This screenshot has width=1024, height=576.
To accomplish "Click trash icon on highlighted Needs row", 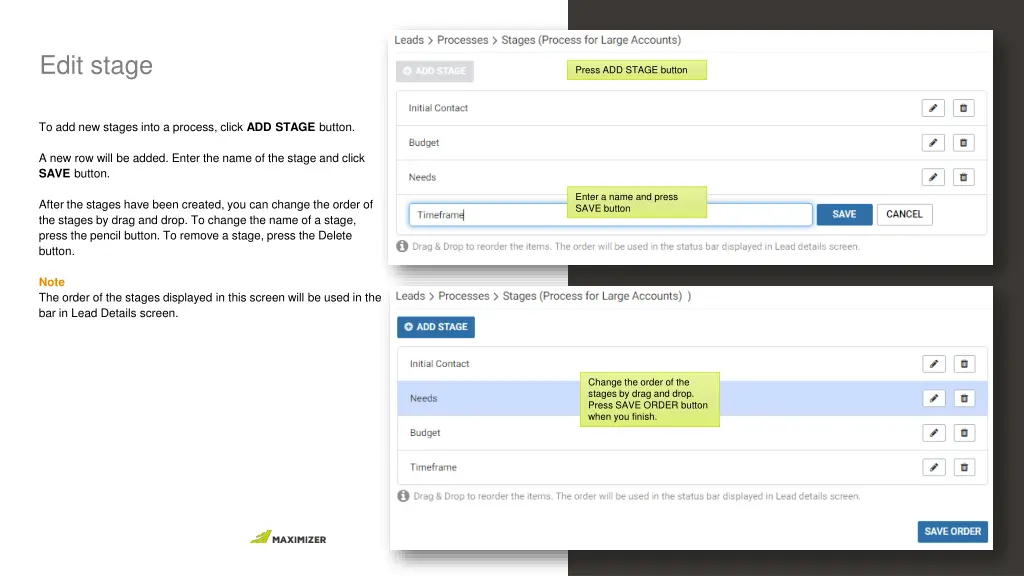I will tap(964, 398).
